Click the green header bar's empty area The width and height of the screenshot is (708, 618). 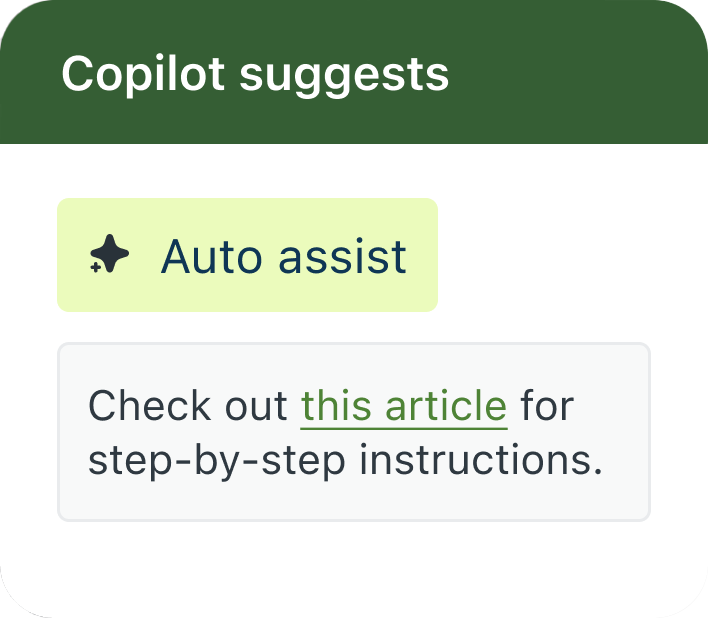coord(580,74)
